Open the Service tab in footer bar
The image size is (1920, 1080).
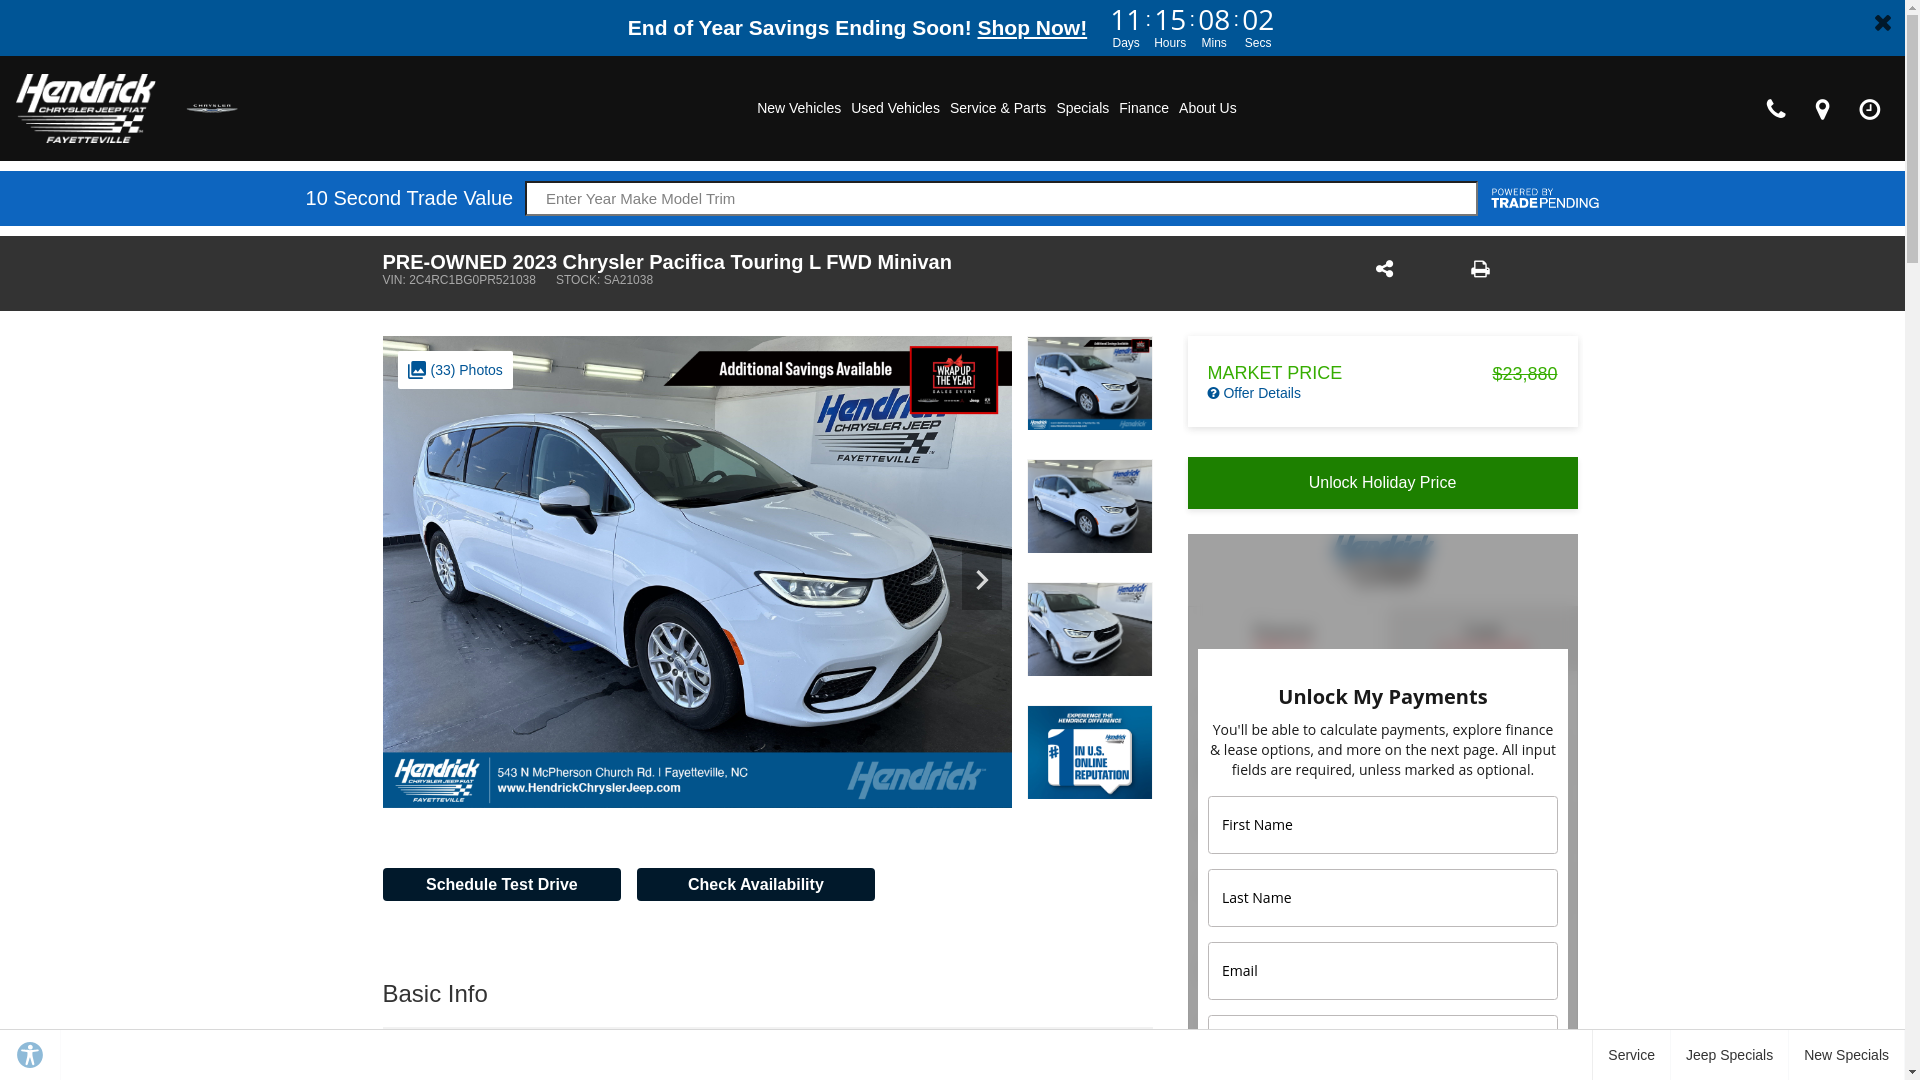1631,1055
